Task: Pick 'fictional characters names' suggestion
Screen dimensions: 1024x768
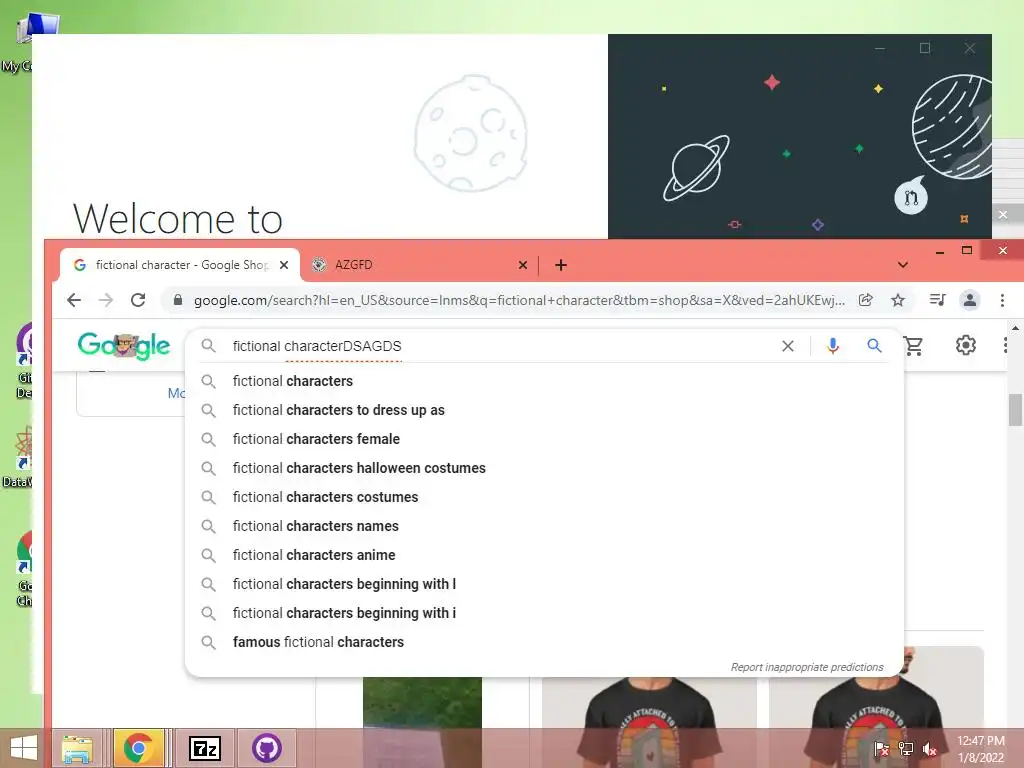Action: (545, 526)
